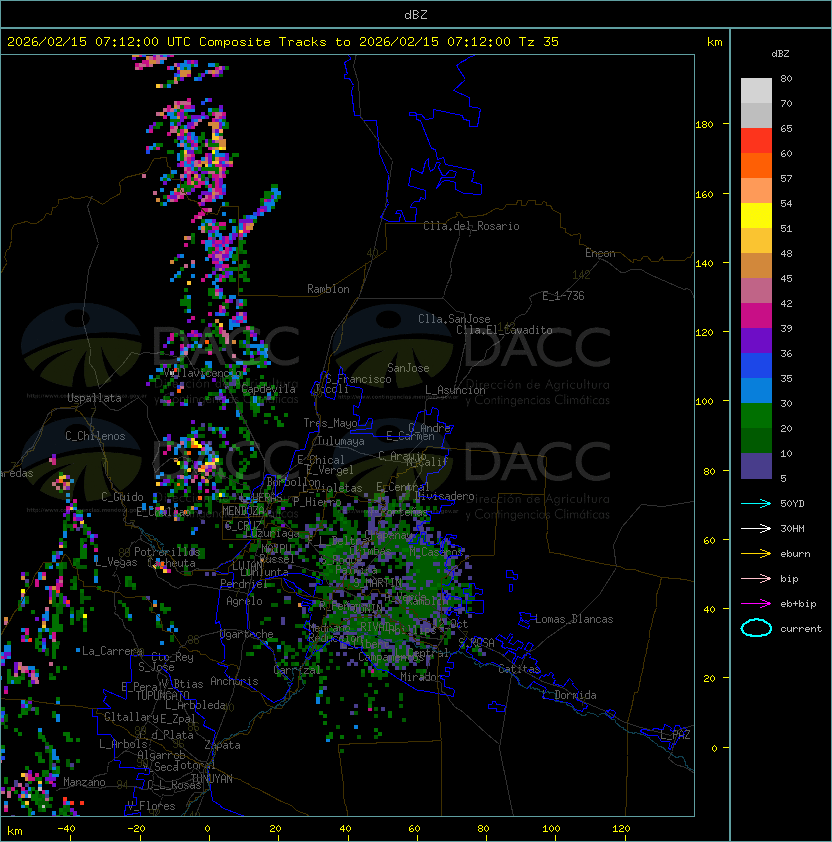Click the 'MENDOZA' city label
This screenshot has height=842, width=832.
[243, 511]
